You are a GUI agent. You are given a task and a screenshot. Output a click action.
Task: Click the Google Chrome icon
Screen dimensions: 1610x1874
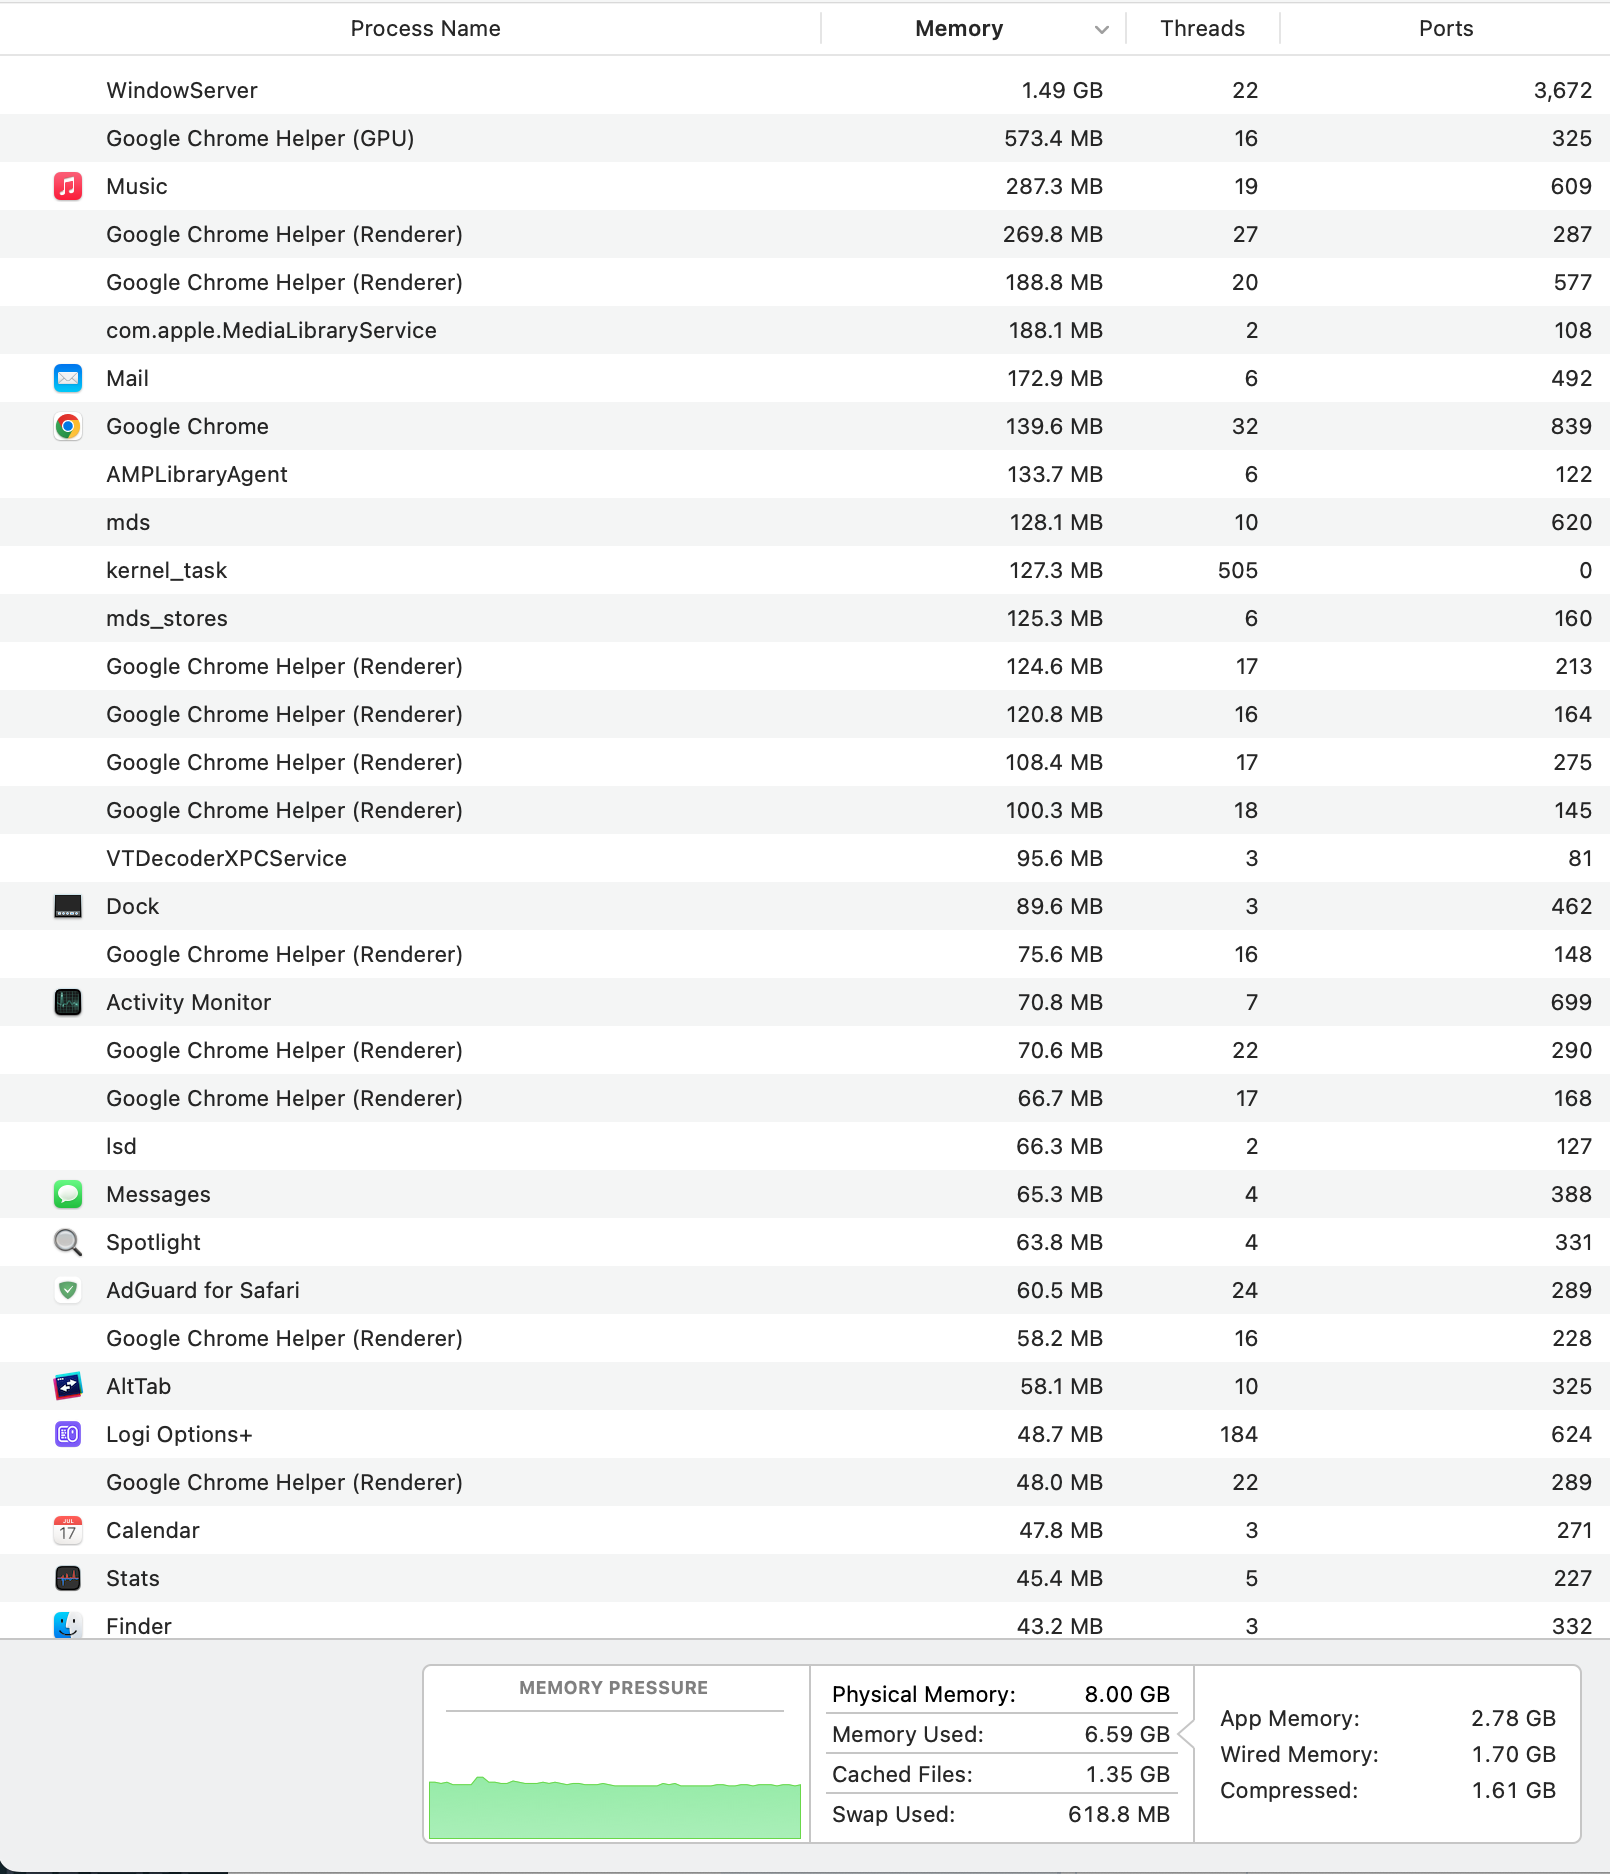click(68, 426)
